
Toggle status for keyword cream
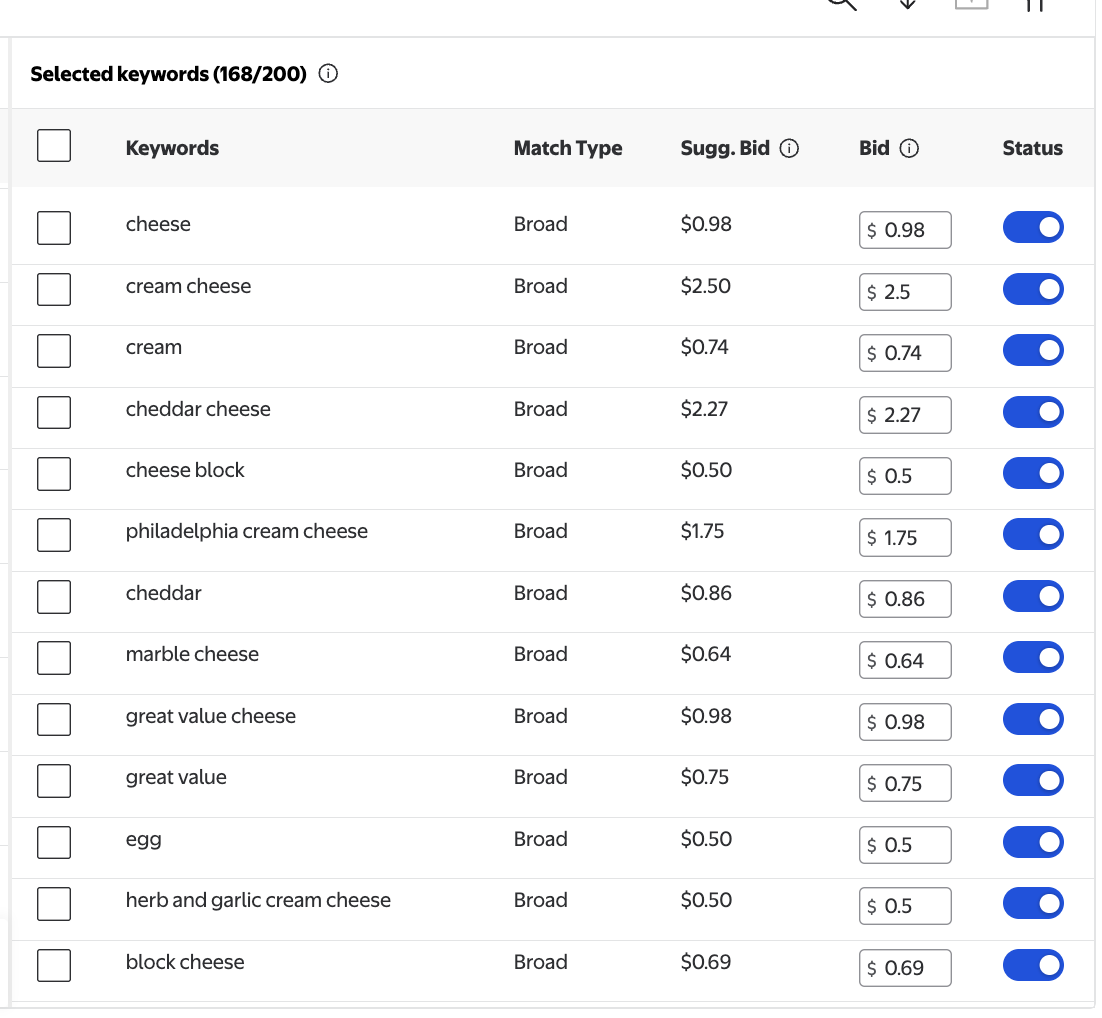click(x=1033, y=350)
